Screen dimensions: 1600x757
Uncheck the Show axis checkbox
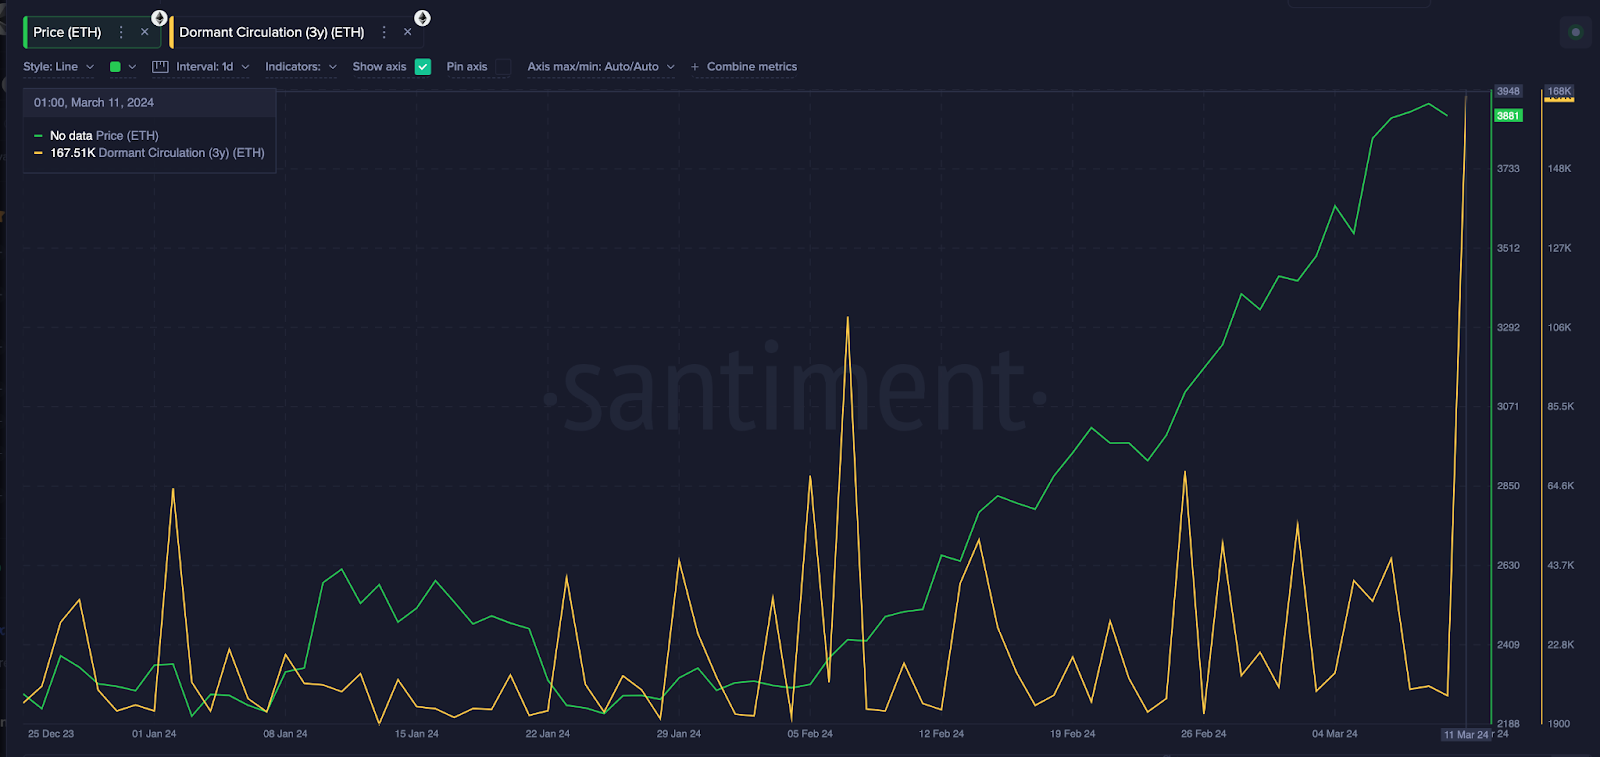423,67
